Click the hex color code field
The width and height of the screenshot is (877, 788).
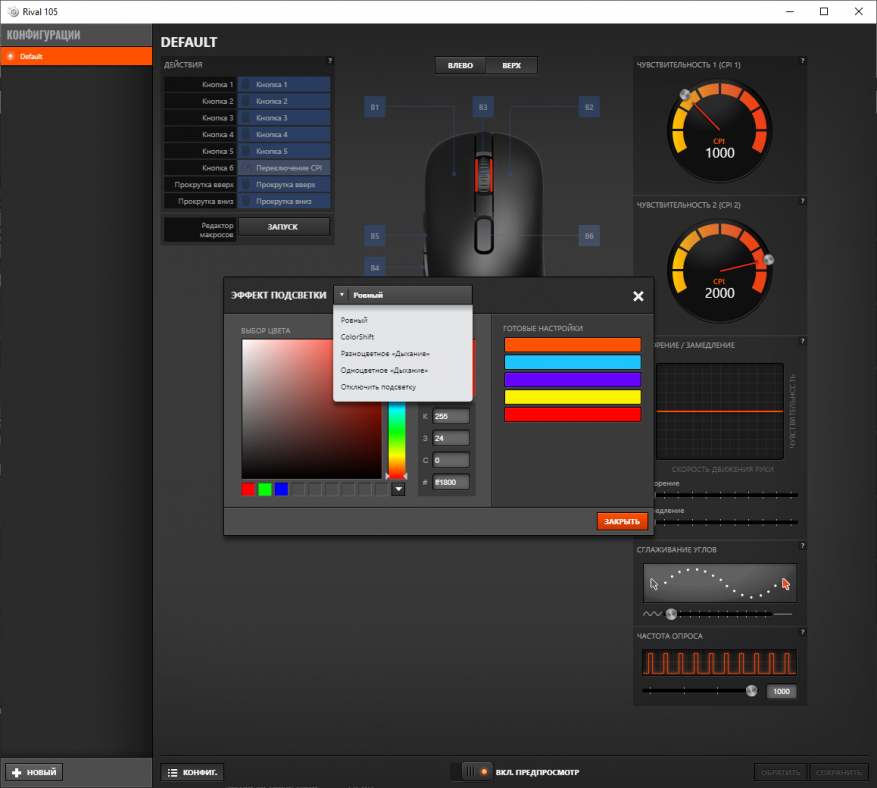tap(451, 482)
